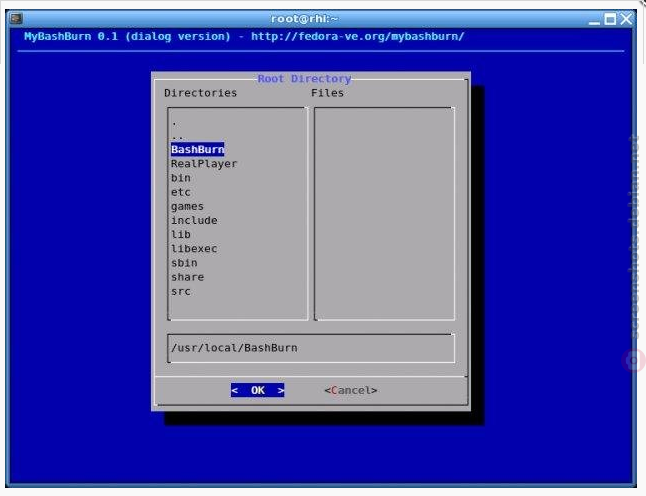Maximize the terminal window
646x496 pixels.
610,19
